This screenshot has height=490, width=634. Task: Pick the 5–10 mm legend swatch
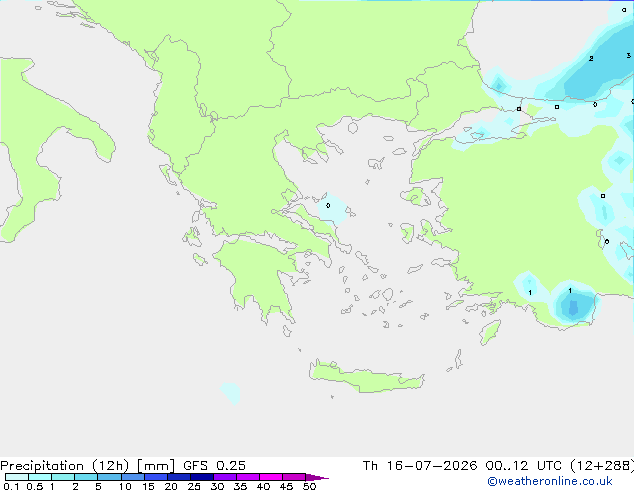point(110,477)
